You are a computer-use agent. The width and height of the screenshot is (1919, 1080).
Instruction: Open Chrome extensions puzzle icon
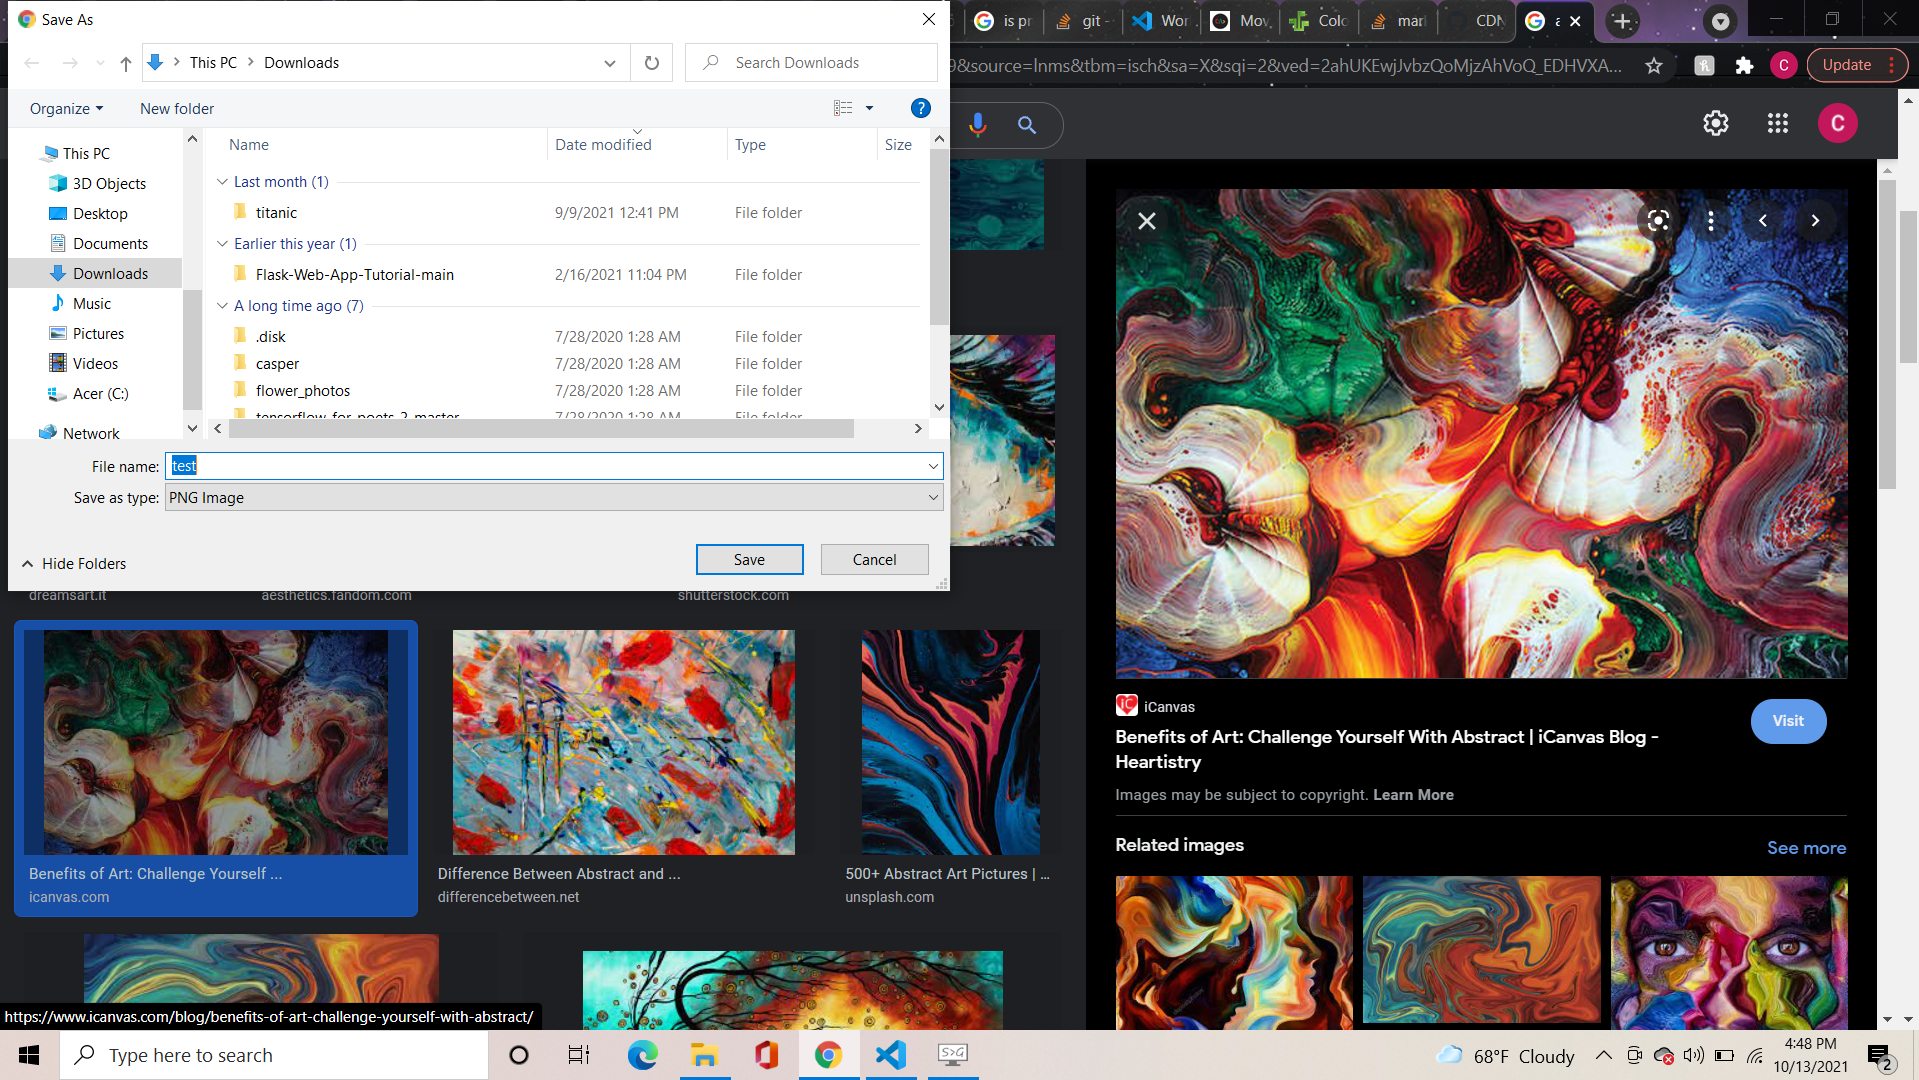coord(1744,66)
